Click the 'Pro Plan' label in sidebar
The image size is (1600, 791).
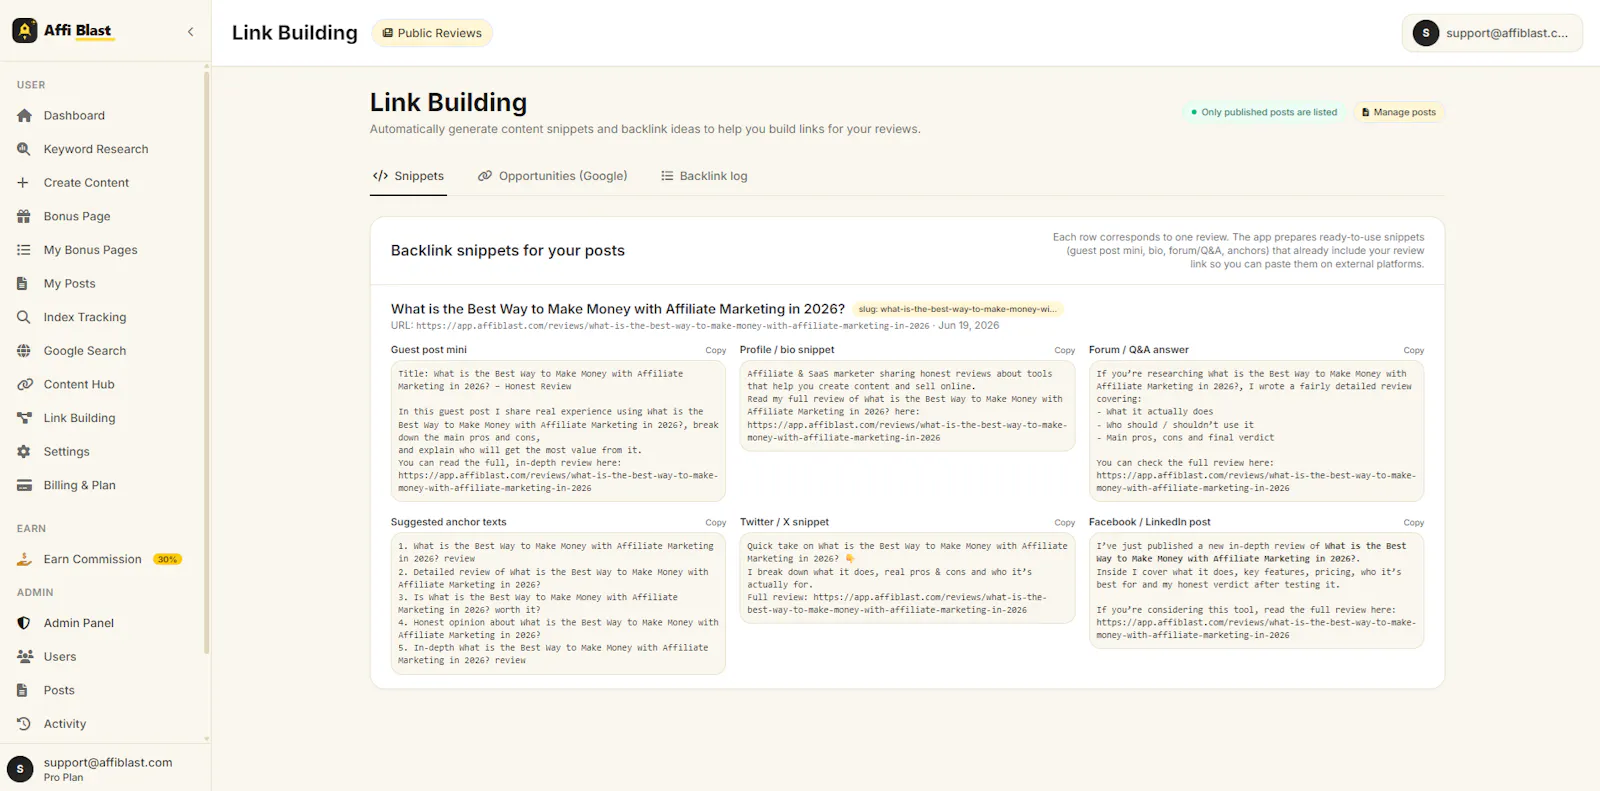63,777
